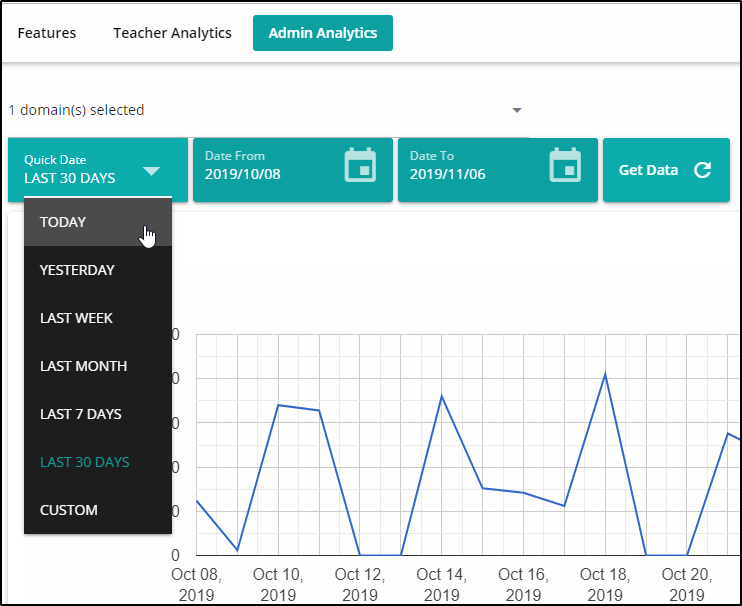
Task: Click the Oct 10, 2019 axis label
Action: coord(278,584)
